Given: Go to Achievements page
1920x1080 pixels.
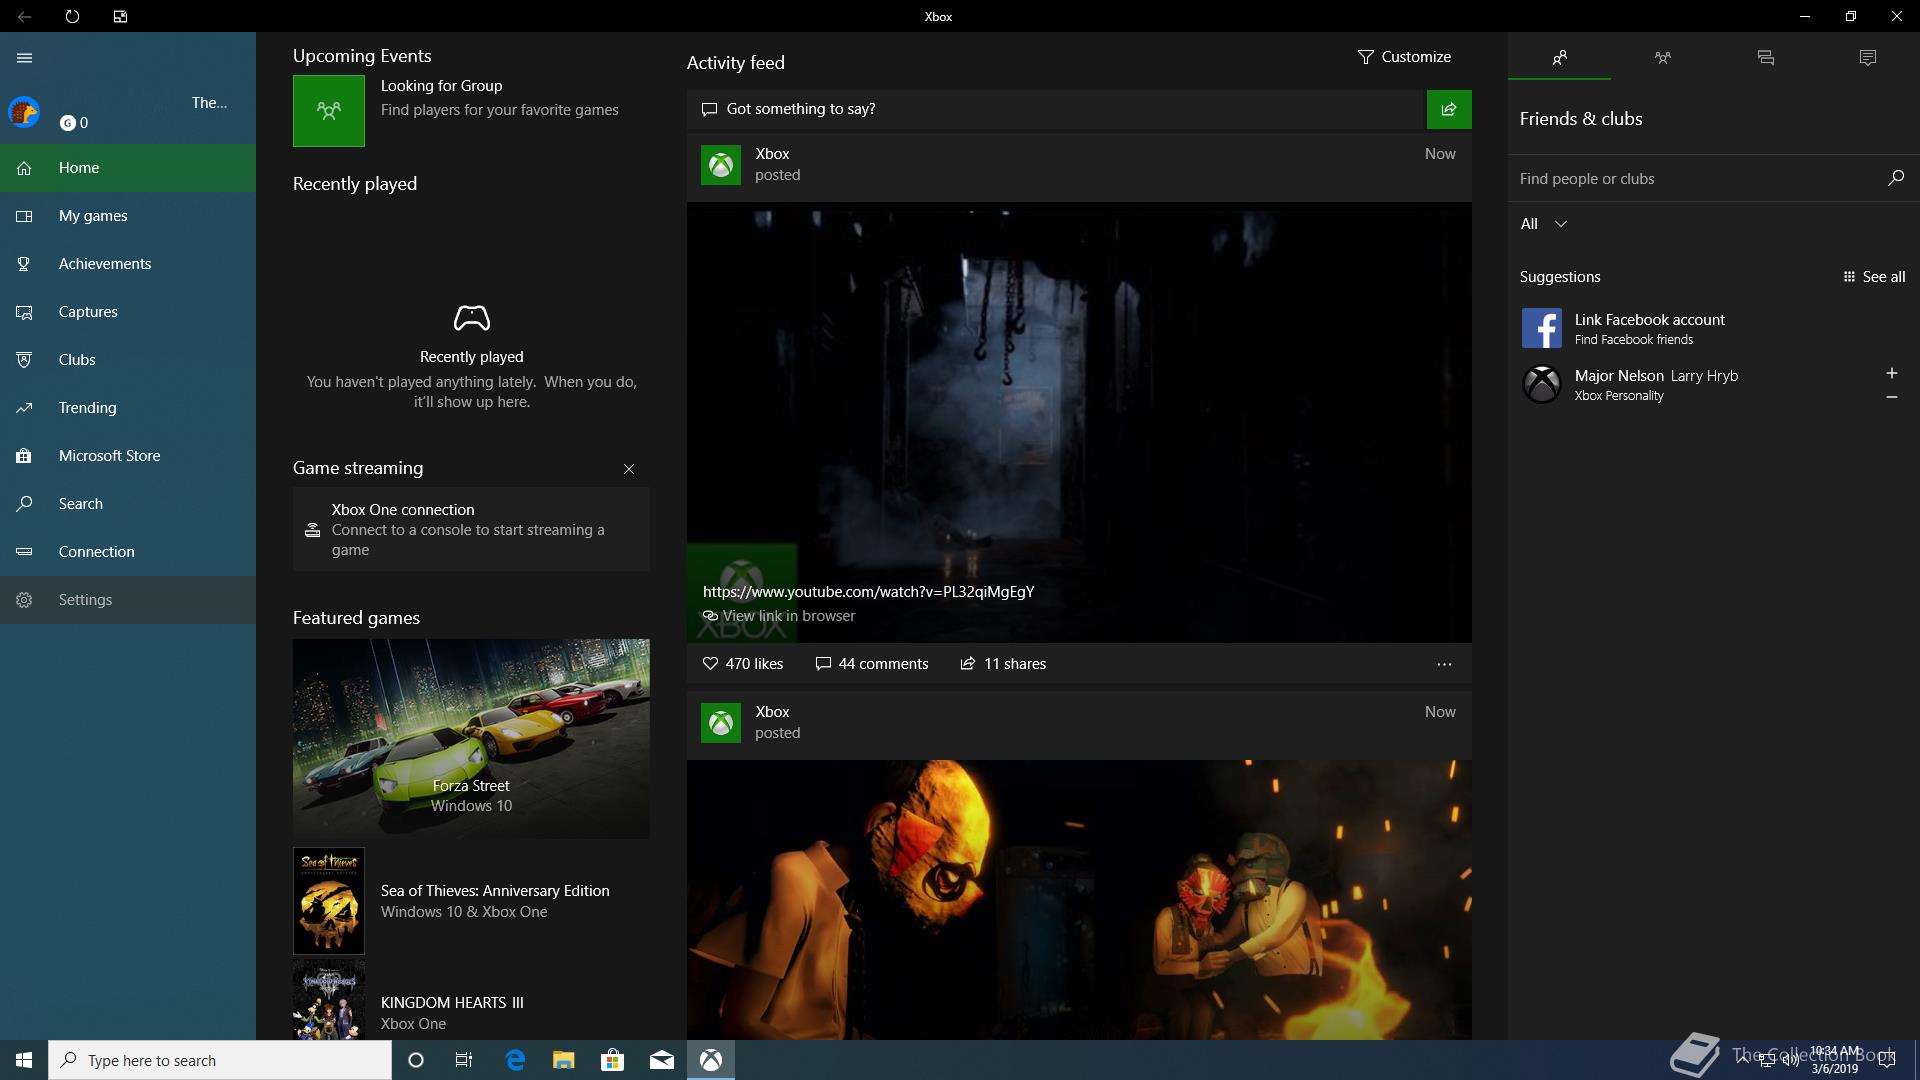Looking at the screenshot, I should click(128, 264).
